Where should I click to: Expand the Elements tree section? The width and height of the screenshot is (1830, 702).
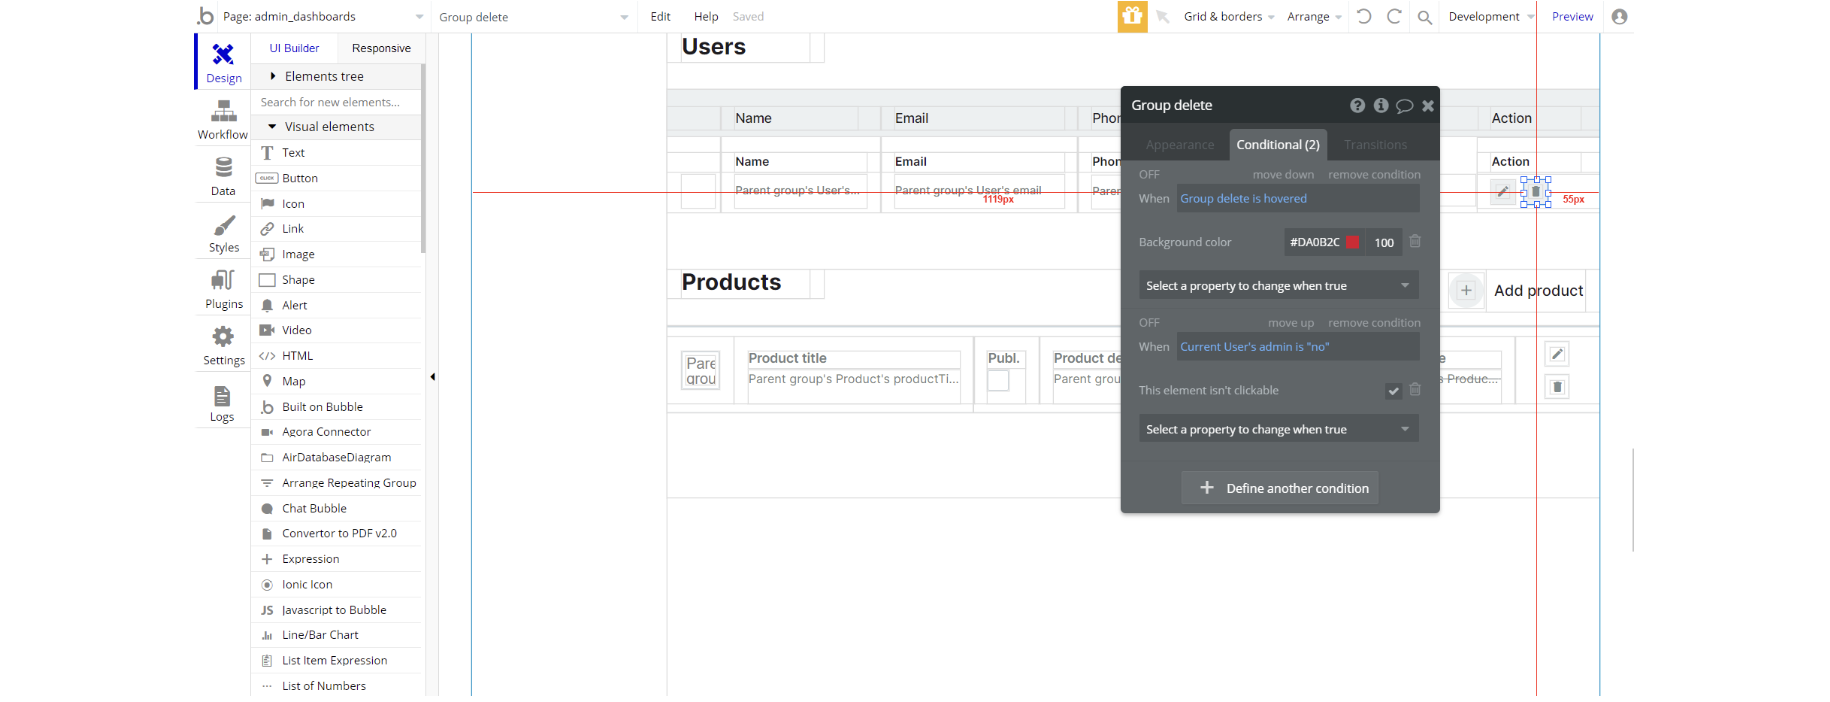[273, 76]
